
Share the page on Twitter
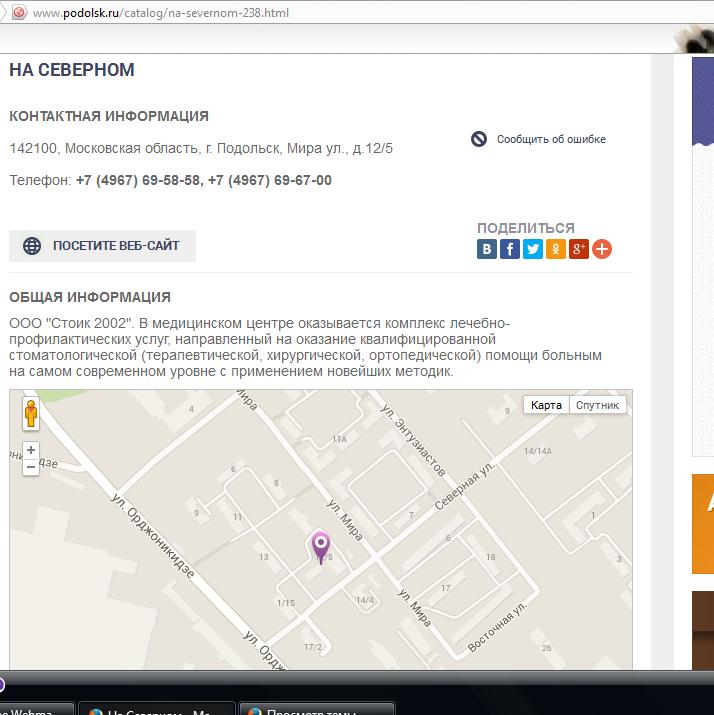[533, 249]
